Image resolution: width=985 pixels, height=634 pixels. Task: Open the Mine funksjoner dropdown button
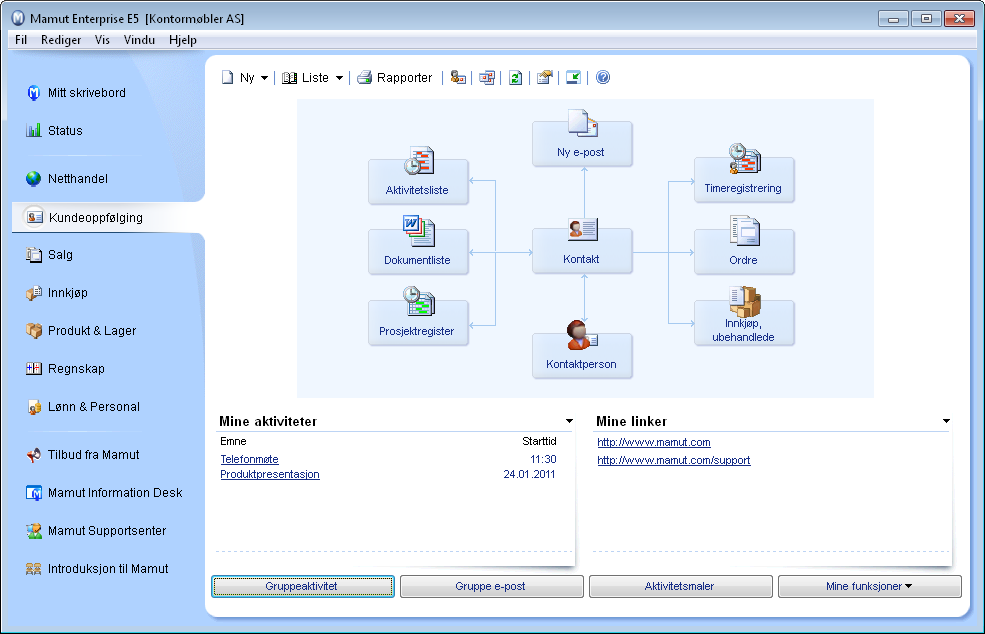tap(869, 586)
